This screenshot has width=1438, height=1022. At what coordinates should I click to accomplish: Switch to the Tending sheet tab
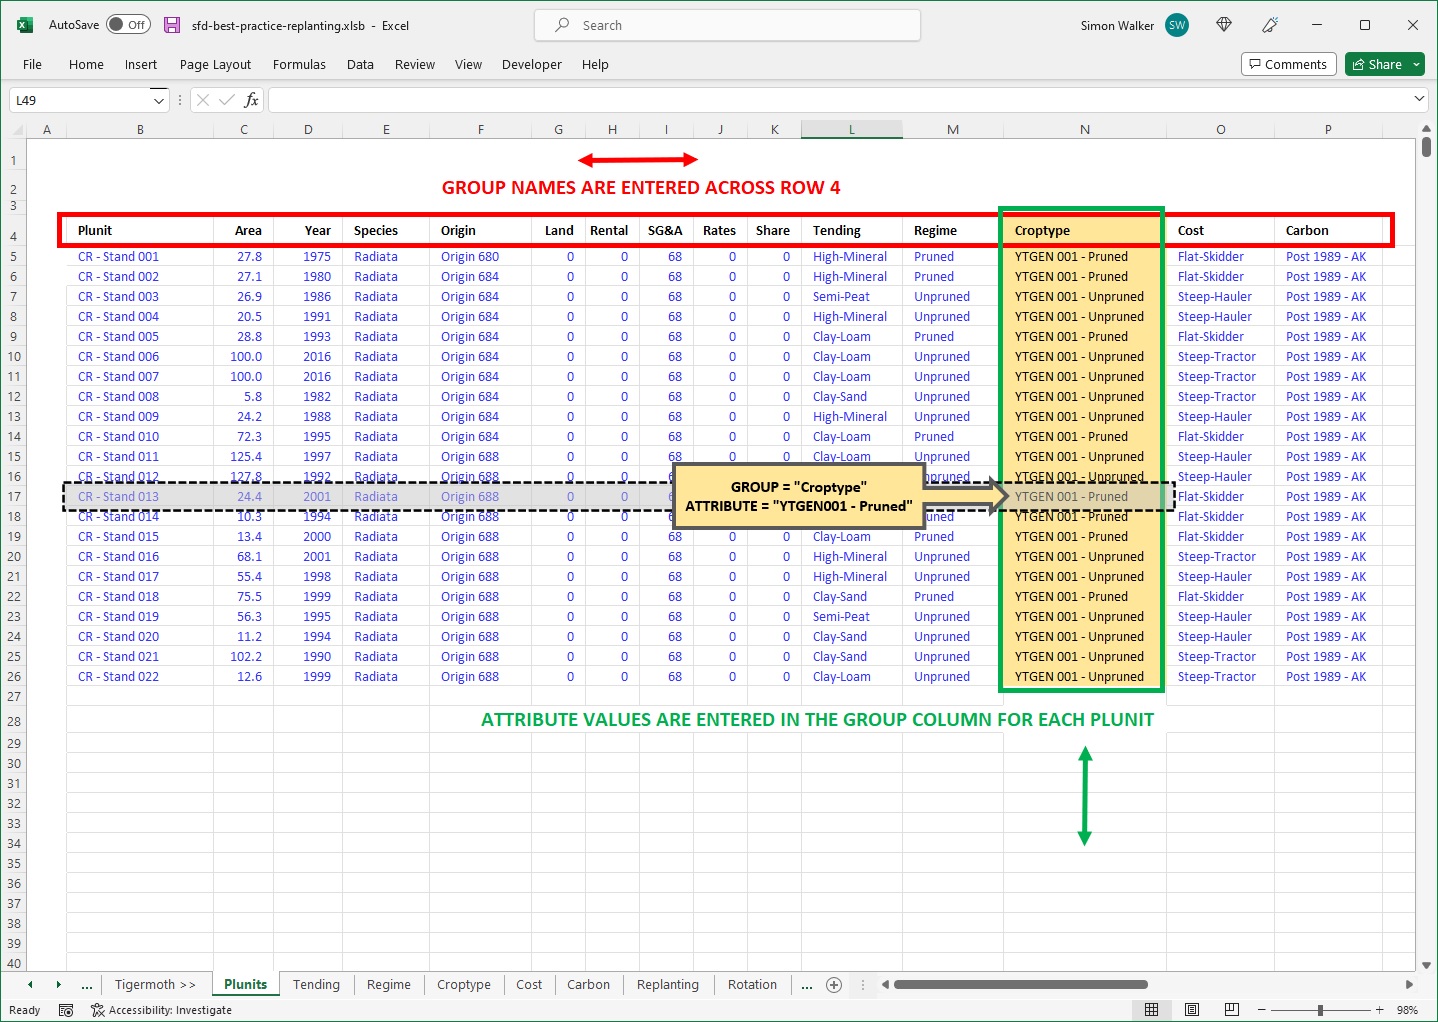click(x=316, y=985)
